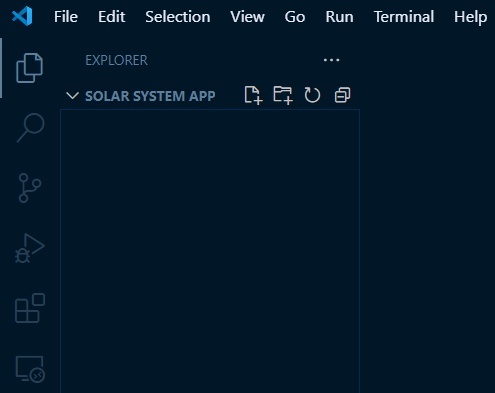Click the VS Code logo icon
Image resolution: width=495 pixels, height=393 pixels.
click(22, 16)
